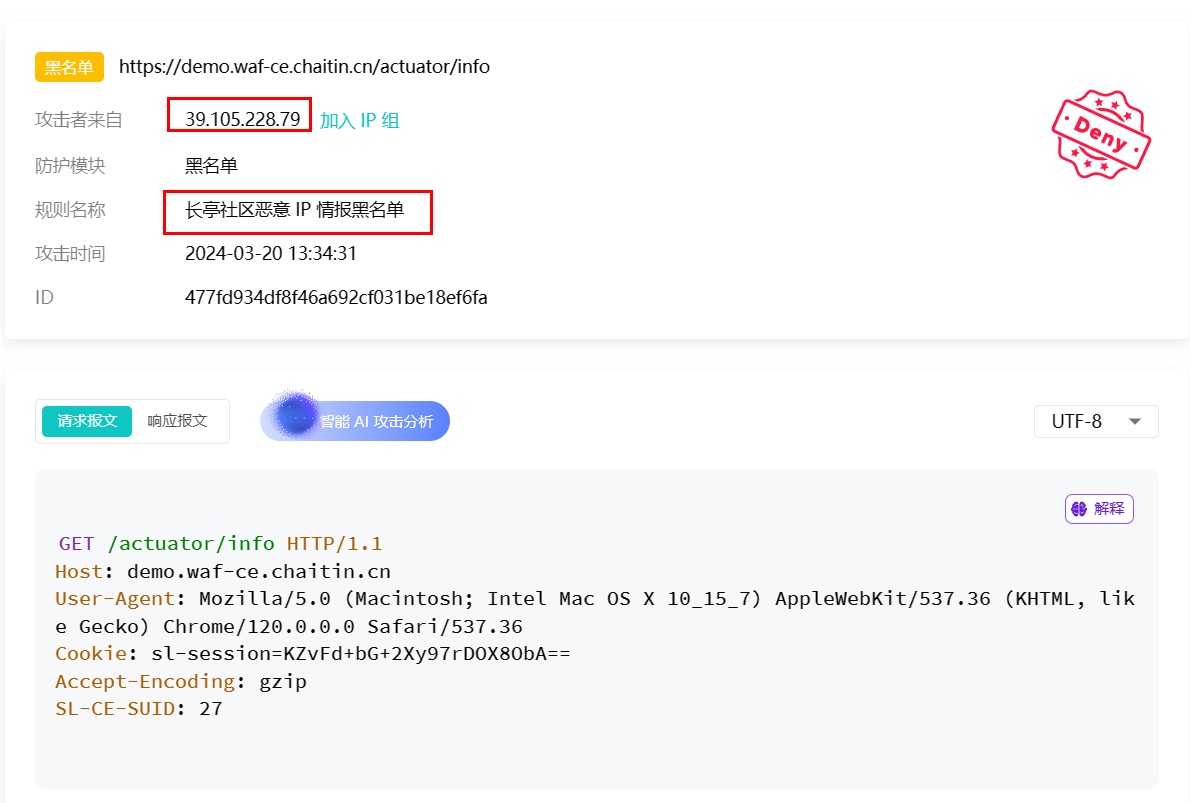1190x803 pixels.
Task: Open 智能 AI 攻击分析 button
Action: click(x=355, y=421)
